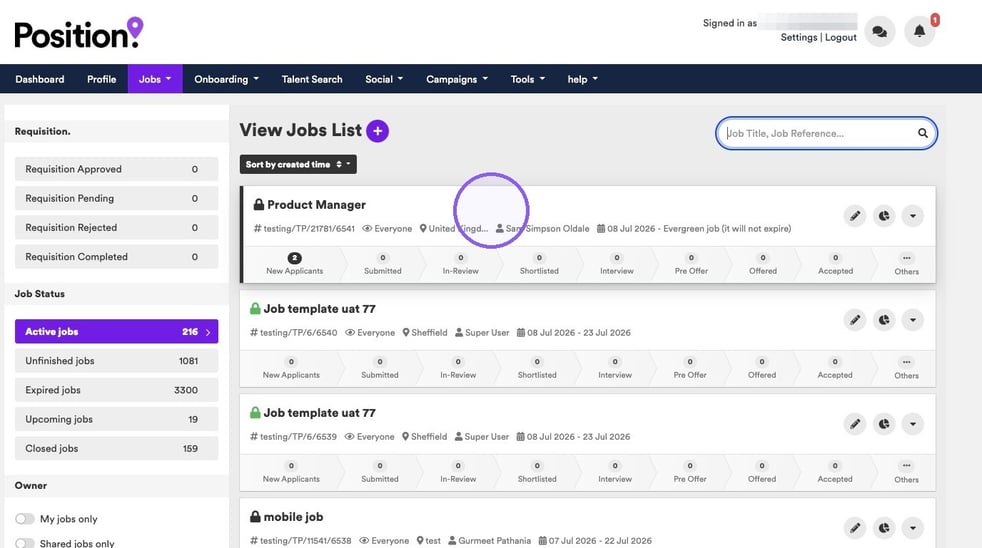
Task: Open mobile job analytics pie icon
Action: [884, 528]
